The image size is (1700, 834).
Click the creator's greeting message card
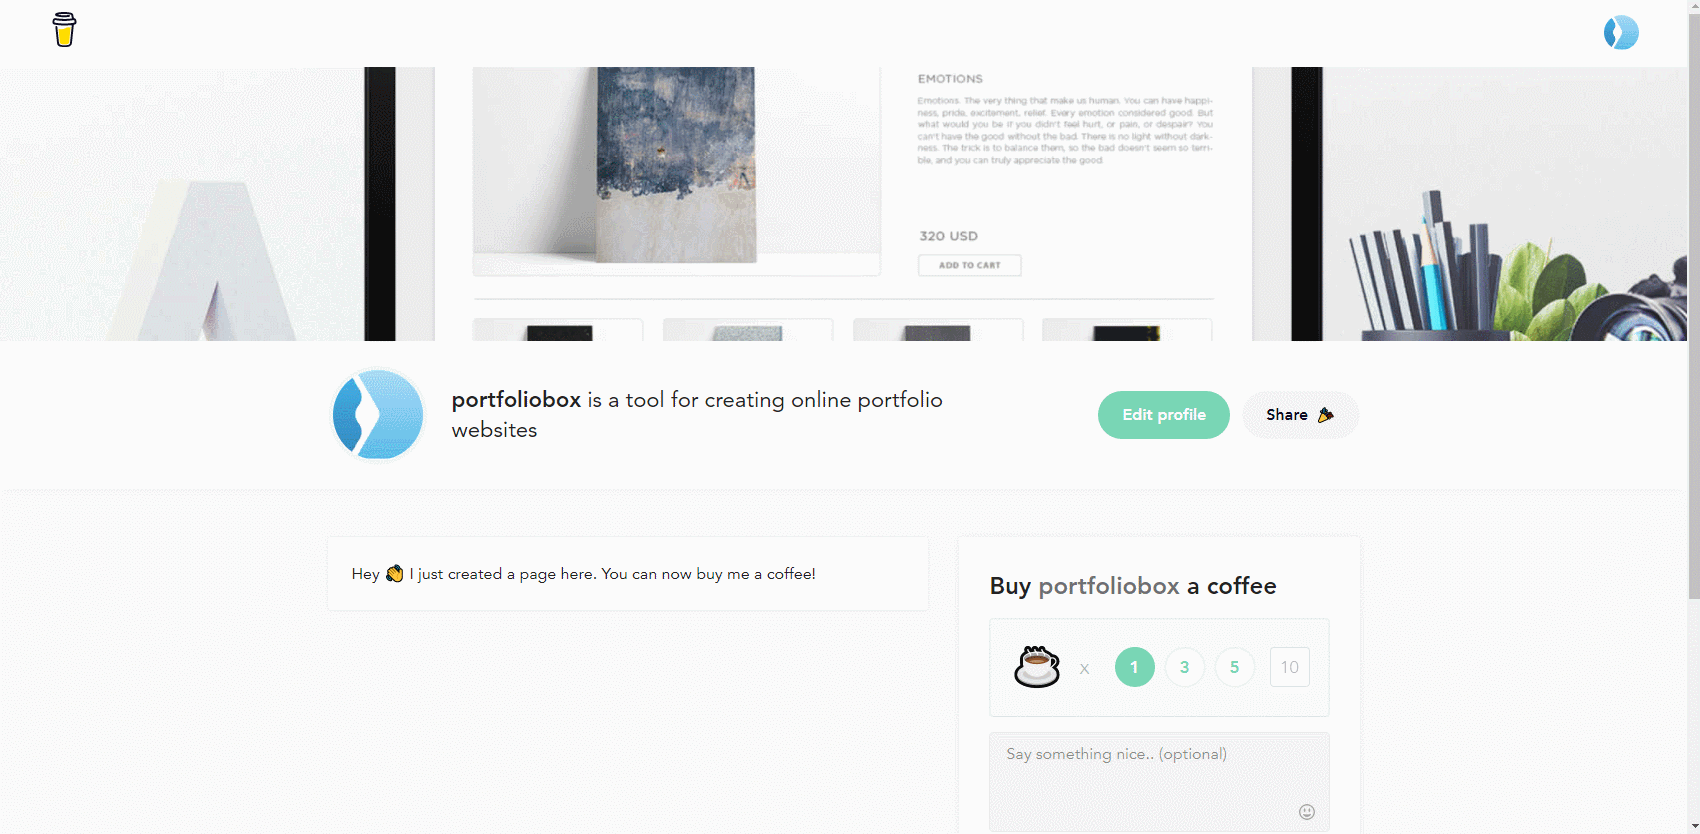(x=627, y=573)
